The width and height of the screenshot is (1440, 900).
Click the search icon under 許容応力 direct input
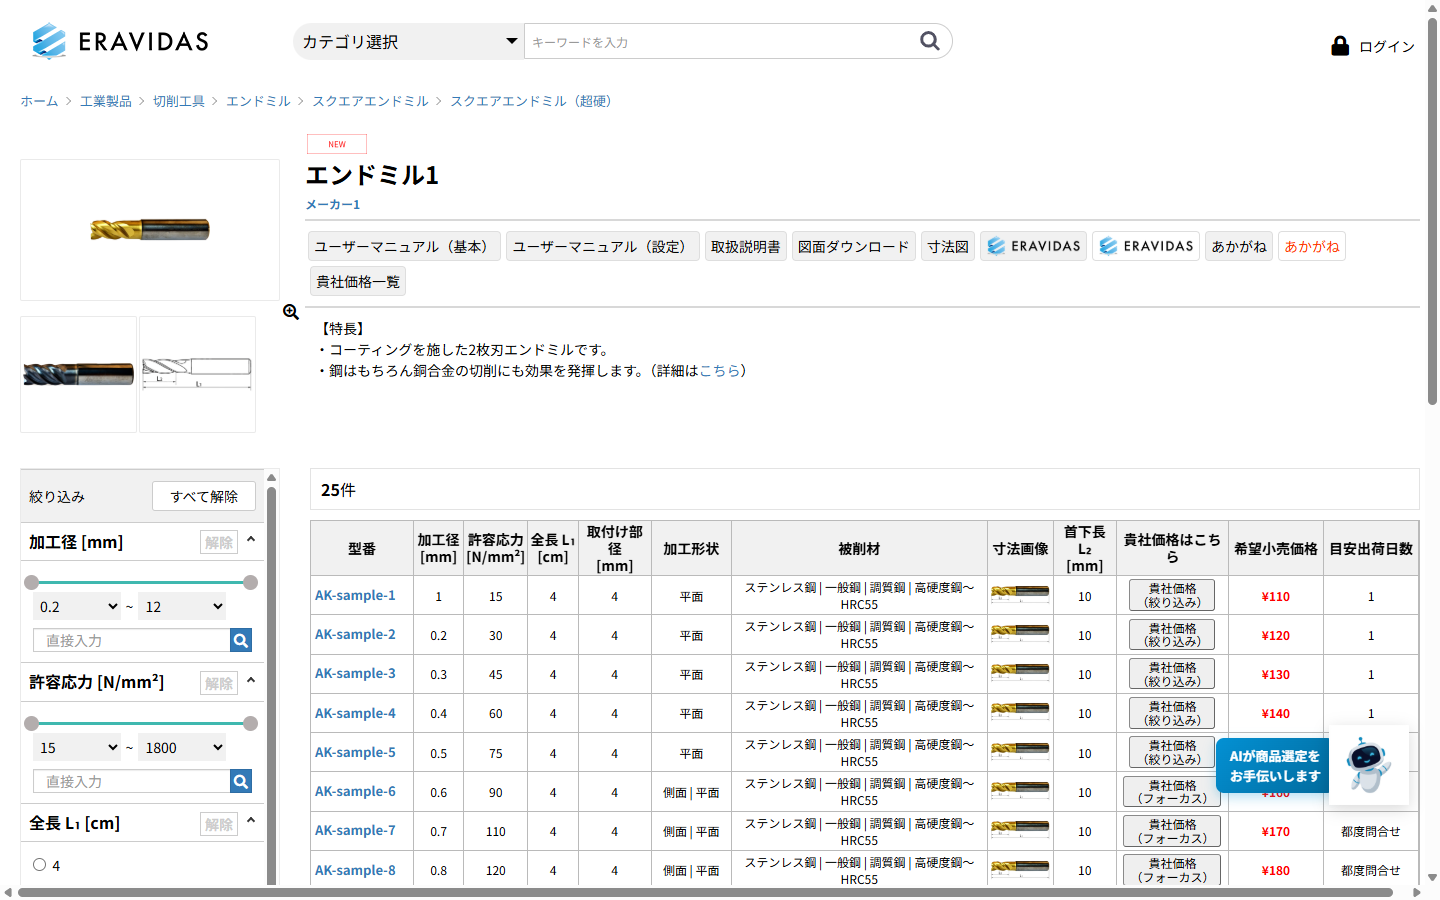(x=240, y=781)
